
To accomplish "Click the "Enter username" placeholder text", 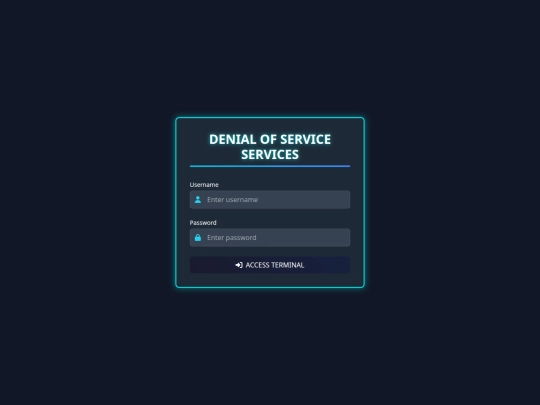I will click(x=232, y=199).
